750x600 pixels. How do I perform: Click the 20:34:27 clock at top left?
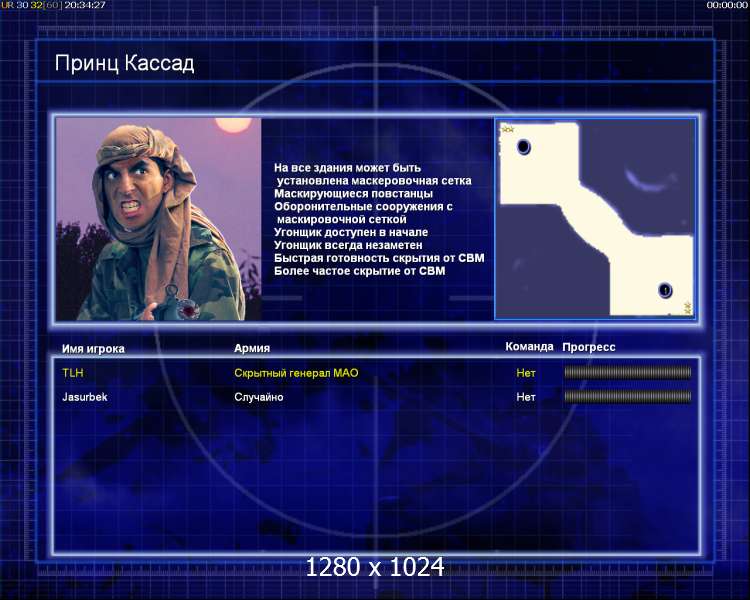[x=85, y=5]
